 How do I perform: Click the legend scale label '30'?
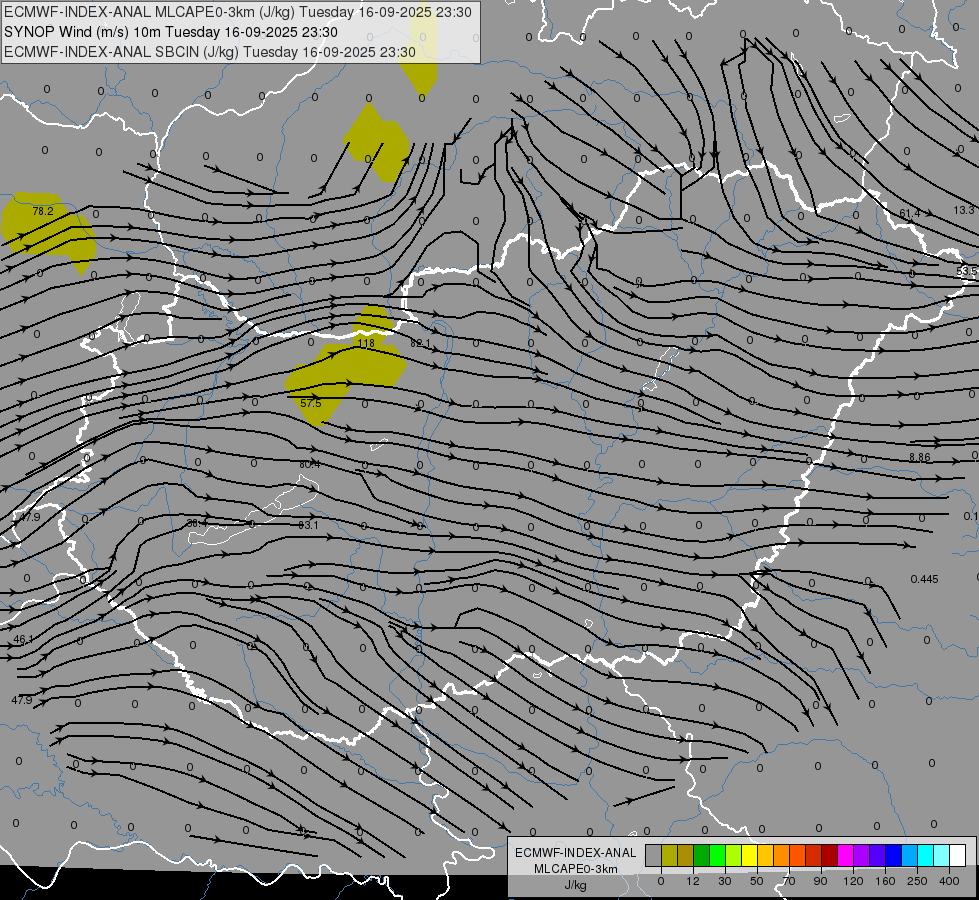[725, 881]
